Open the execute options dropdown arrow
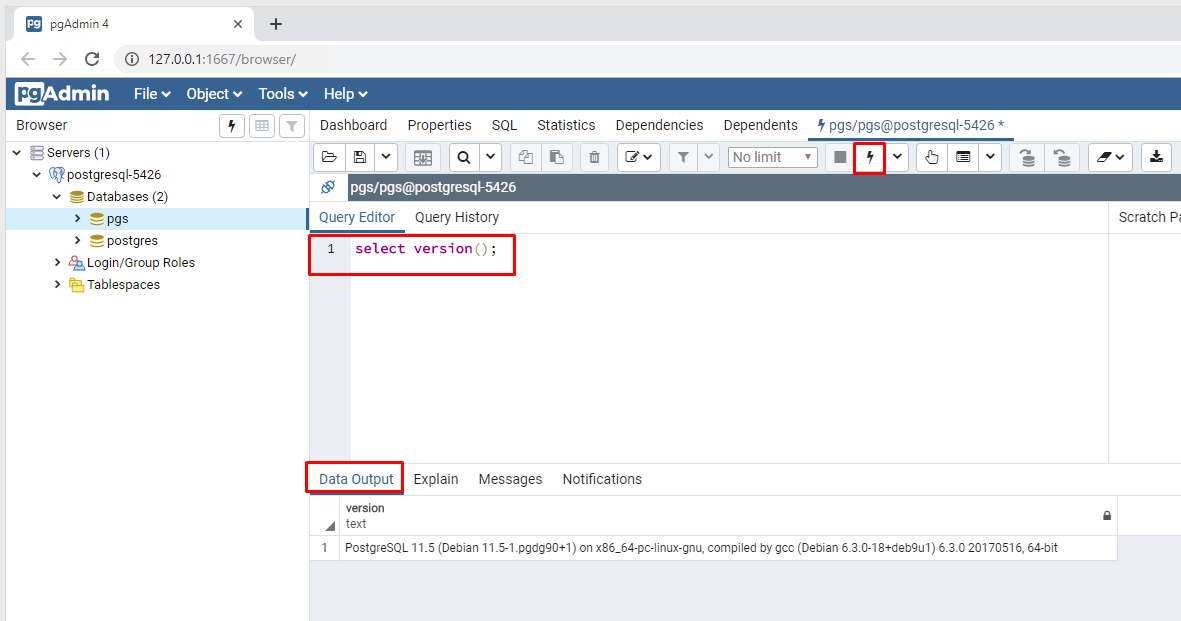Screen dimensions: 1181x621 (x=897, y=157)
